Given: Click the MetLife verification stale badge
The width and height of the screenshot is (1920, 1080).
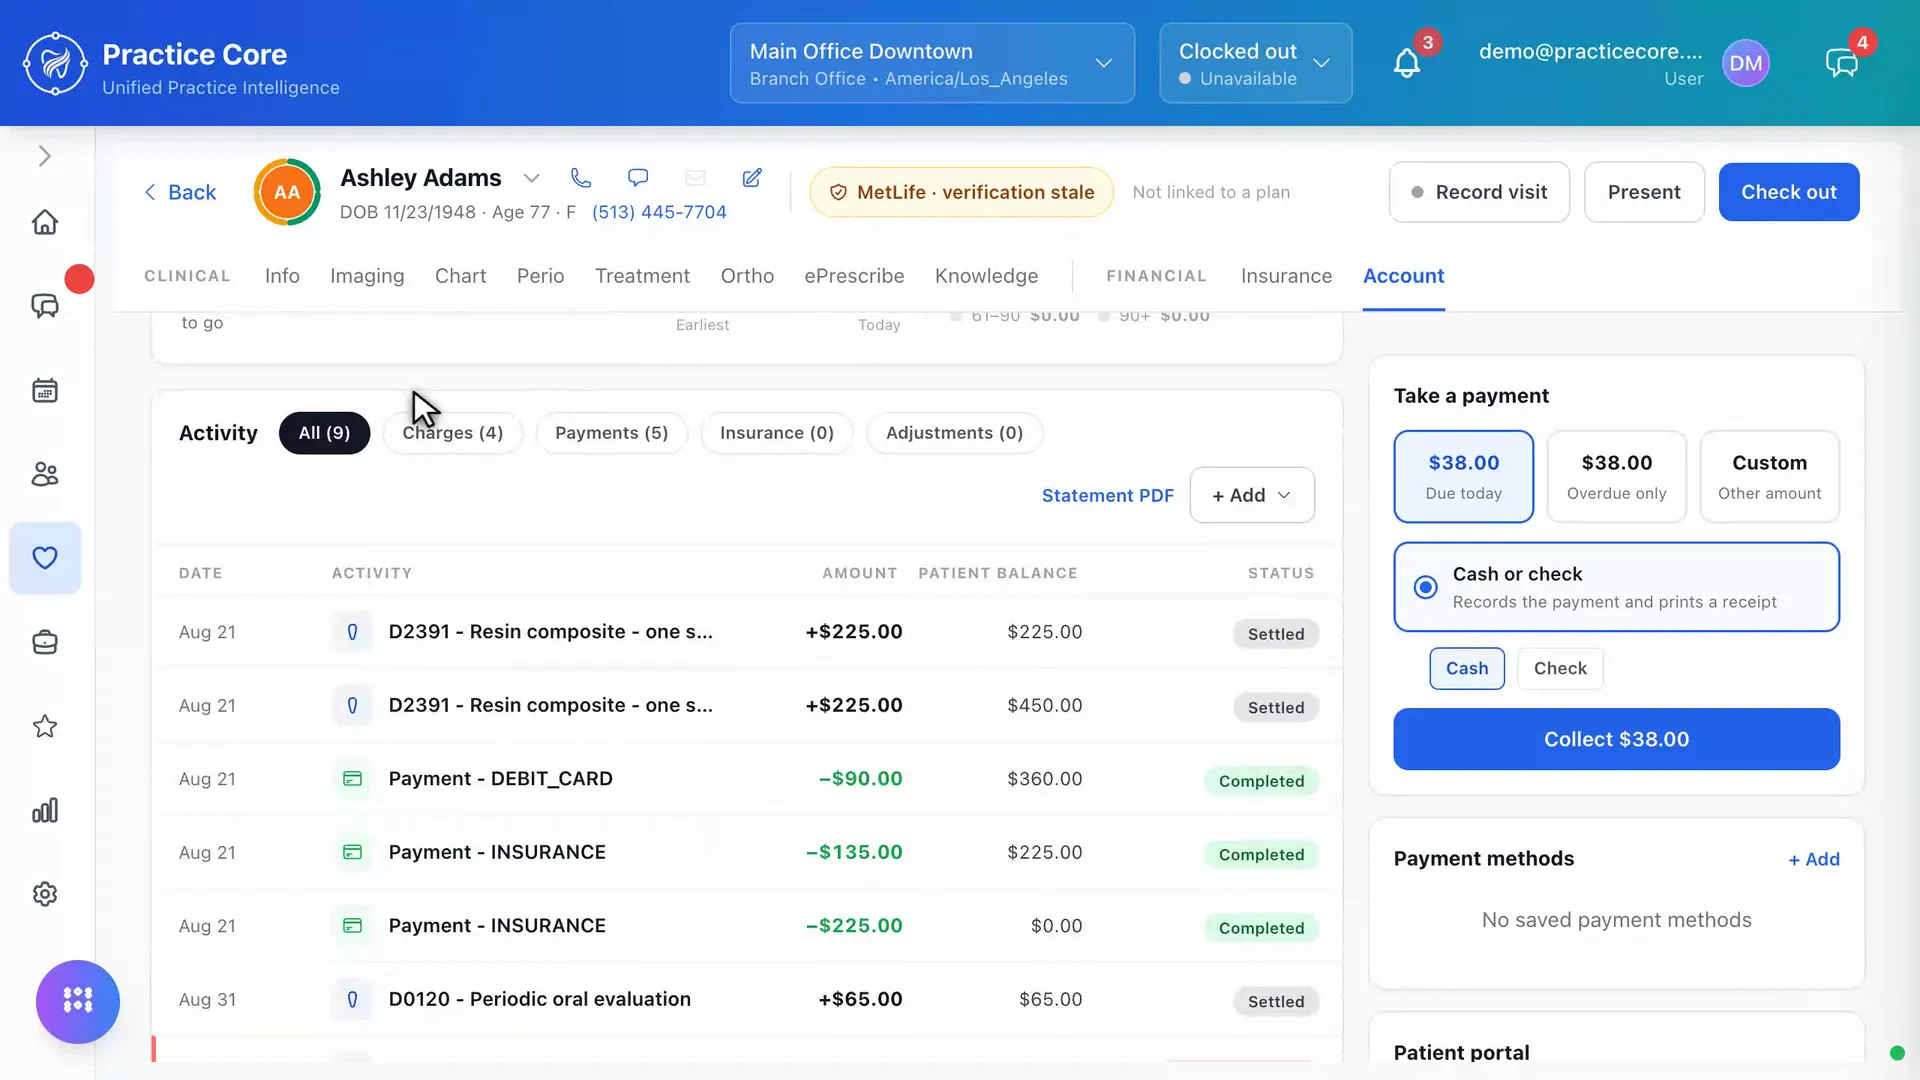Looking at the screenshot, I should pyautogui.click(x=961, y=192).
